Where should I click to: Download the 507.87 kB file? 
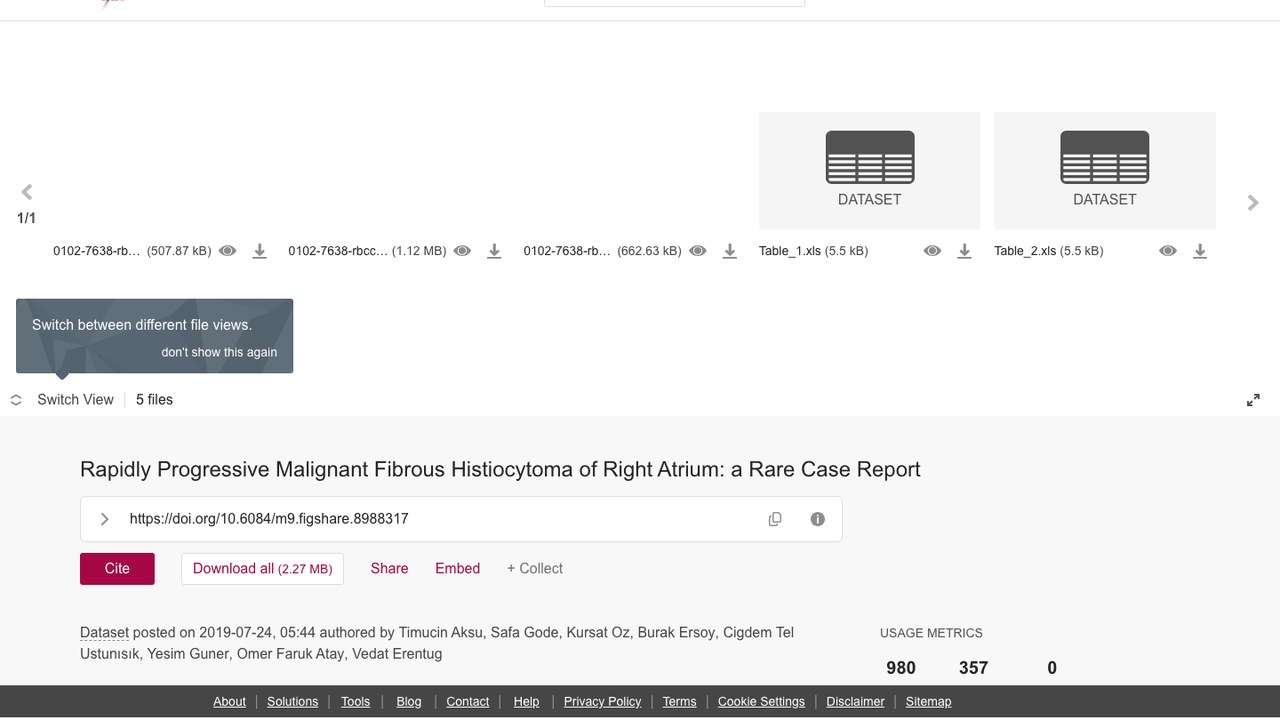coord(259,251)
